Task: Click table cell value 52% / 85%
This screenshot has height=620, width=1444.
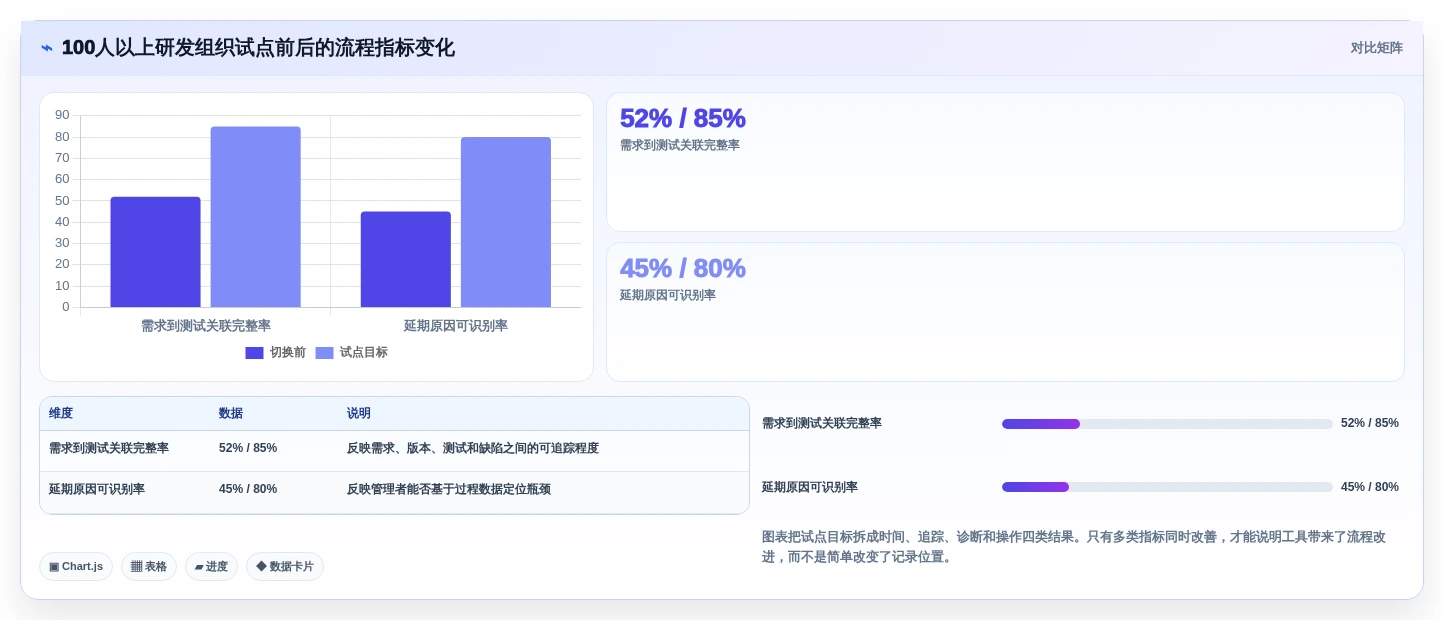Action: tap(248, 448)
